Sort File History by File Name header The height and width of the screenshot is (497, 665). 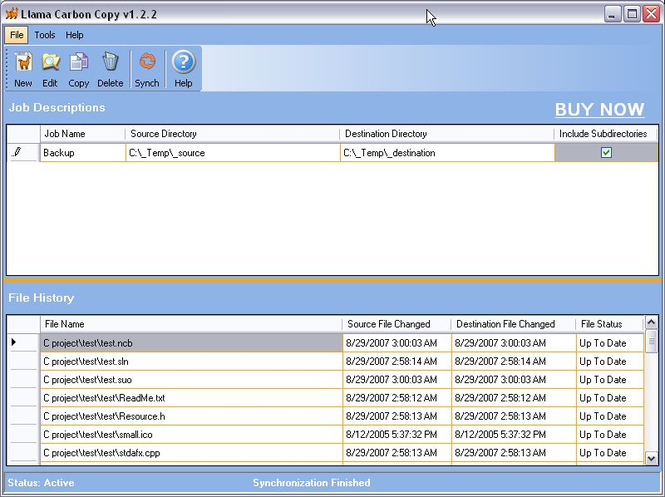click(191, 324)
